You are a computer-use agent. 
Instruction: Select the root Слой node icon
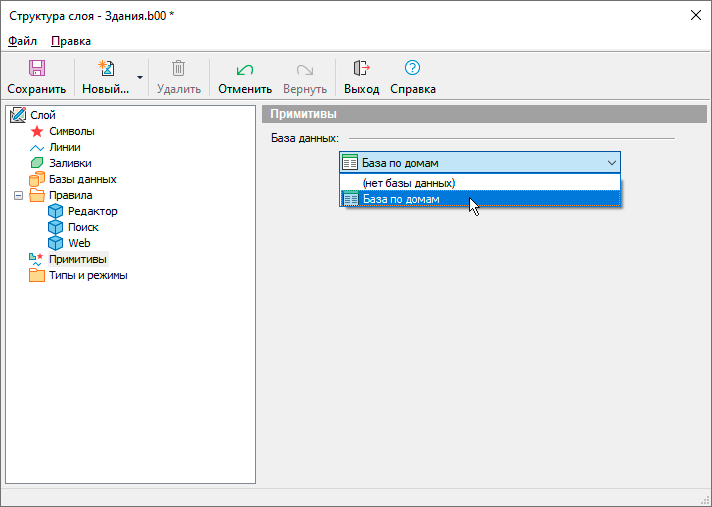pyautogui.click(x=17, y=115)
